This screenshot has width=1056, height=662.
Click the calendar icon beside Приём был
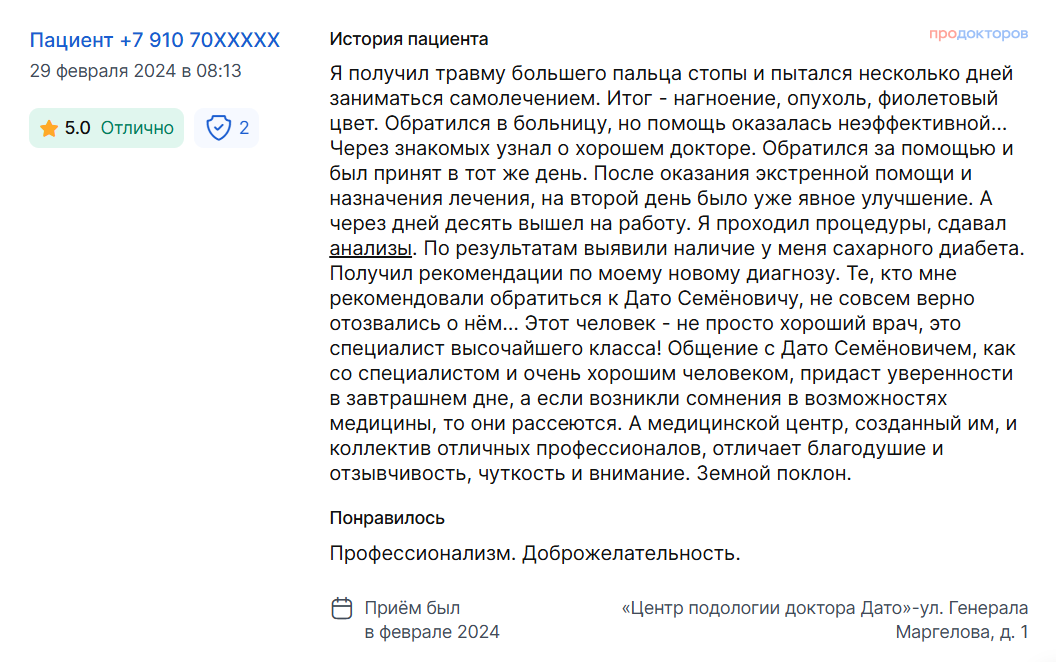click(341, 608)
